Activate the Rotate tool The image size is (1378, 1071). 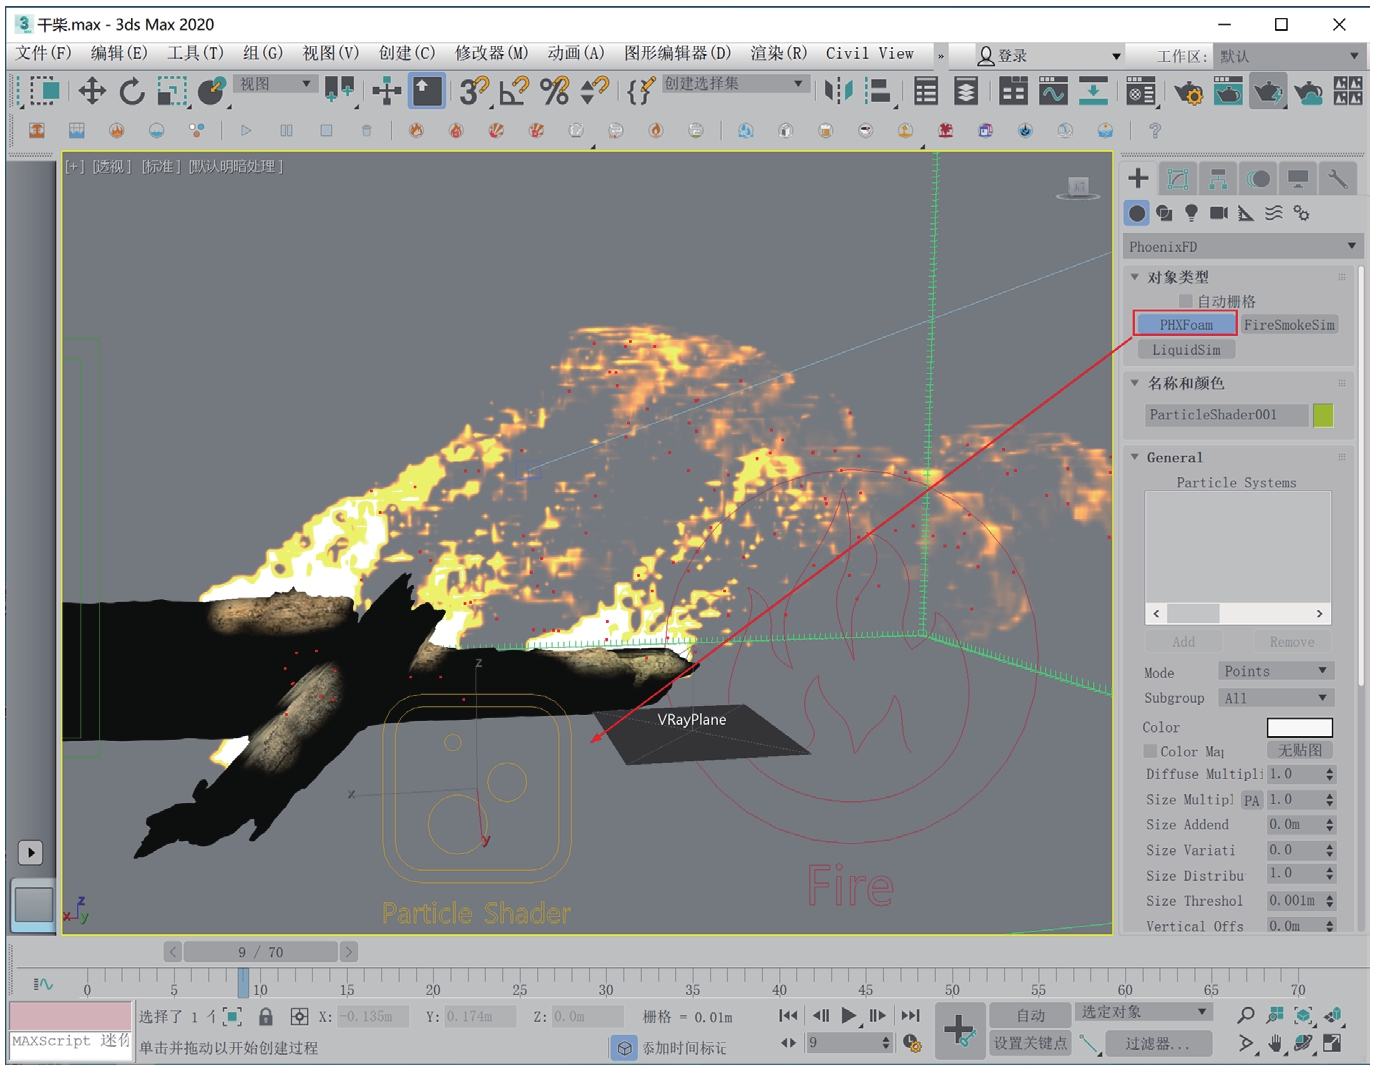pyautogui.click(x=132, y=92)
